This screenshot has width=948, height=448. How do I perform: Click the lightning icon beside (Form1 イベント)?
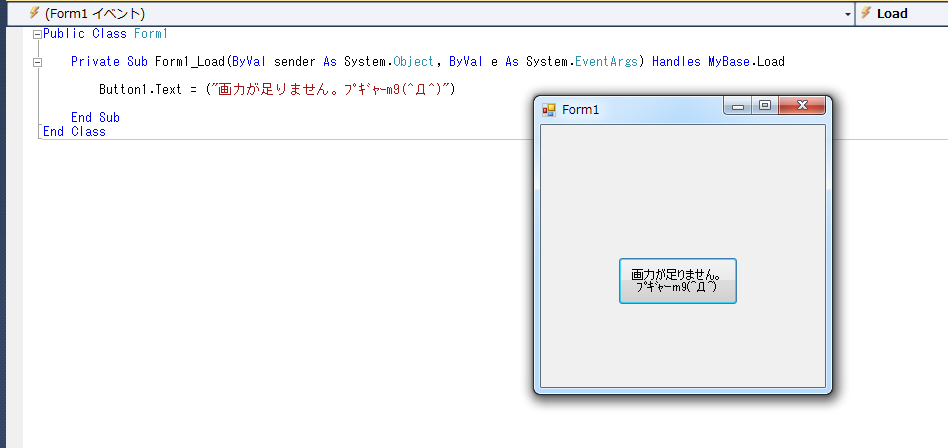34,13
